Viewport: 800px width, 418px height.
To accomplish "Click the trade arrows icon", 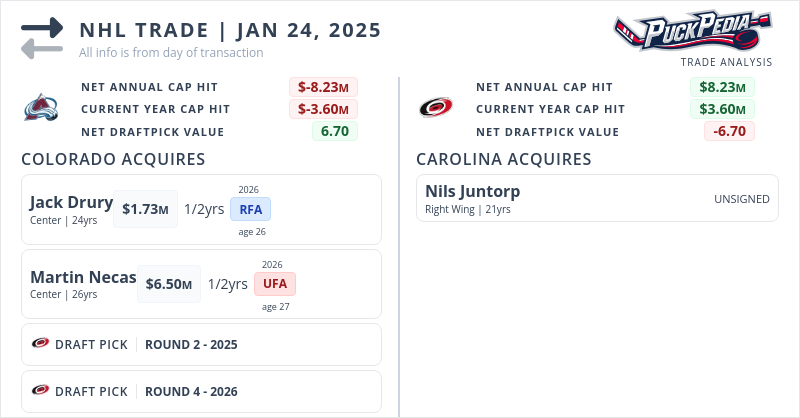I will pyautogui.click(x=42, y=37).
